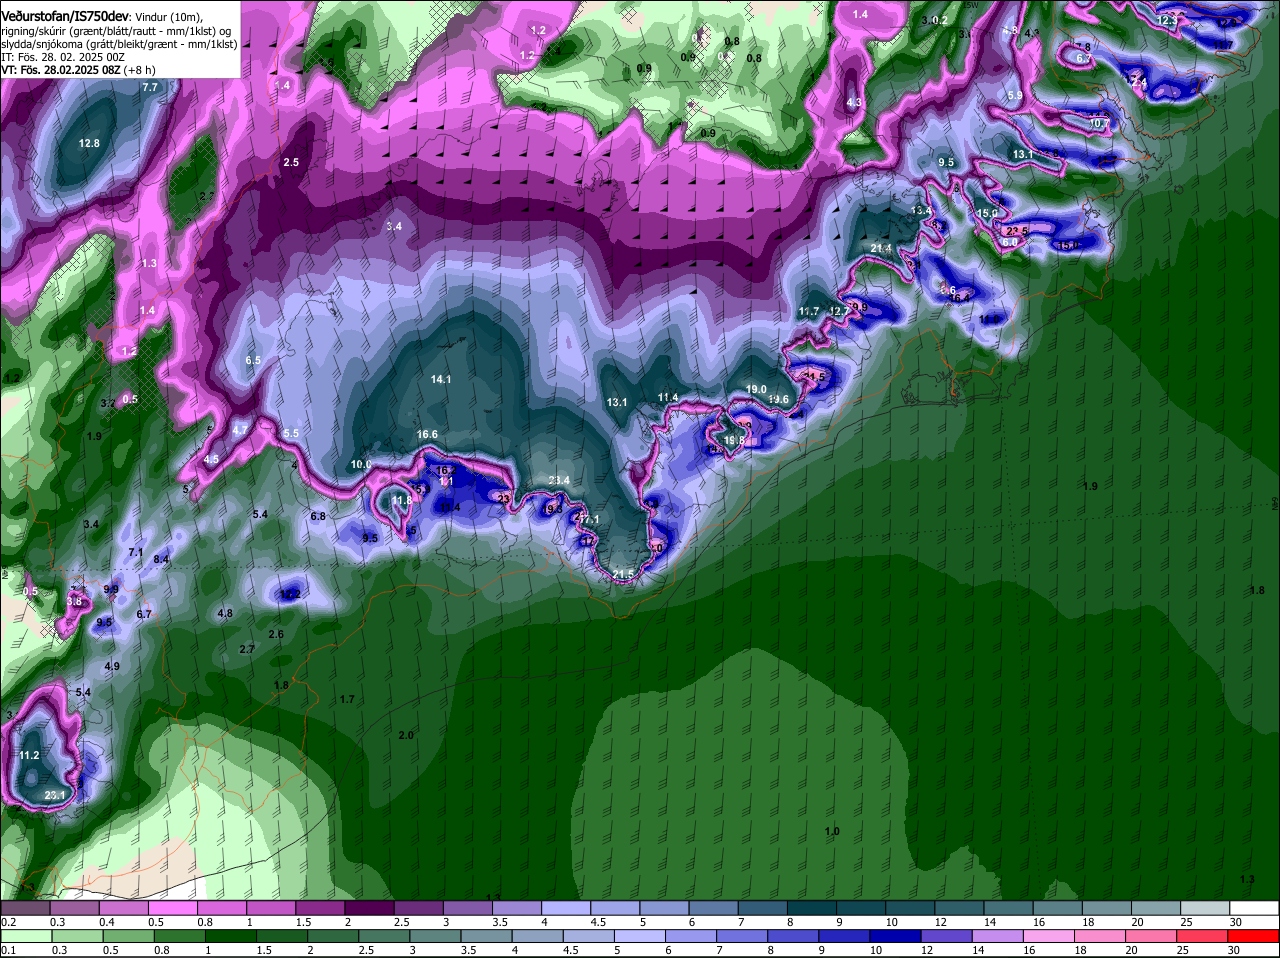Click the upper legend swatch starting at 0.2
The height and width of the screenshot is (958, 1280).
(x=25, y=908)
